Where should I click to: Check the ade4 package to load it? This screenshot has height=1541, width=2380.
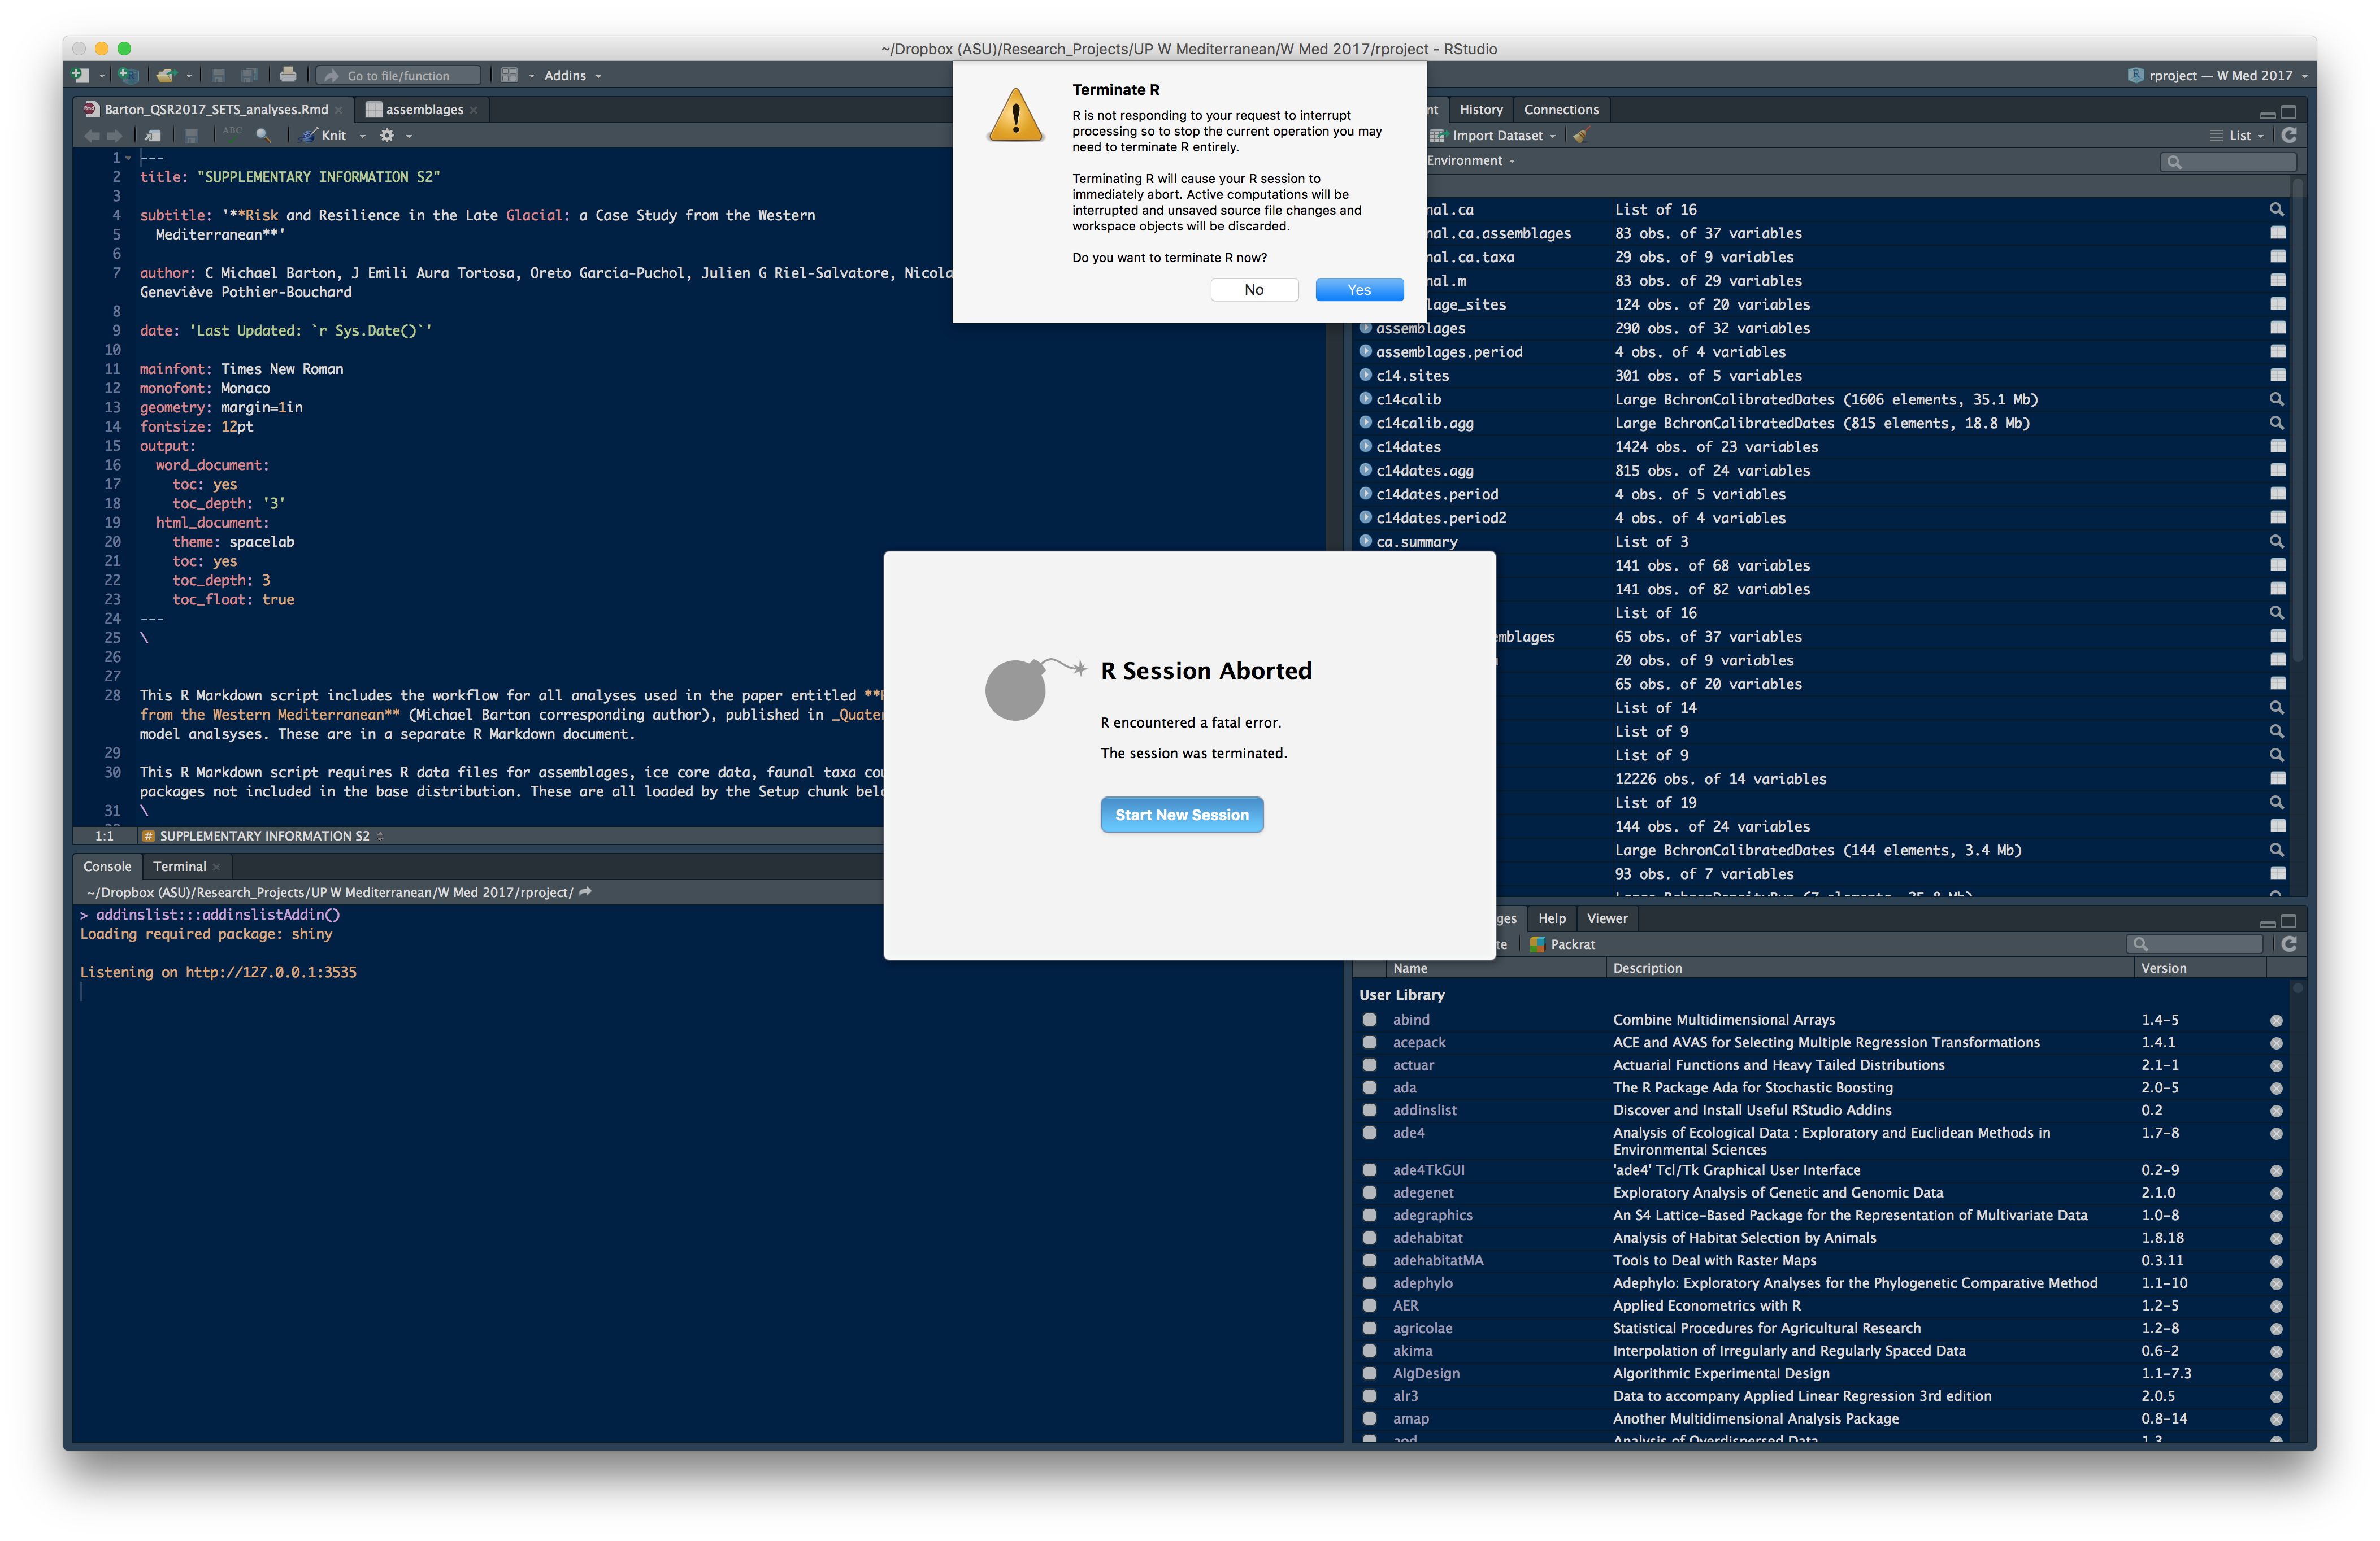point(1370,1133)
